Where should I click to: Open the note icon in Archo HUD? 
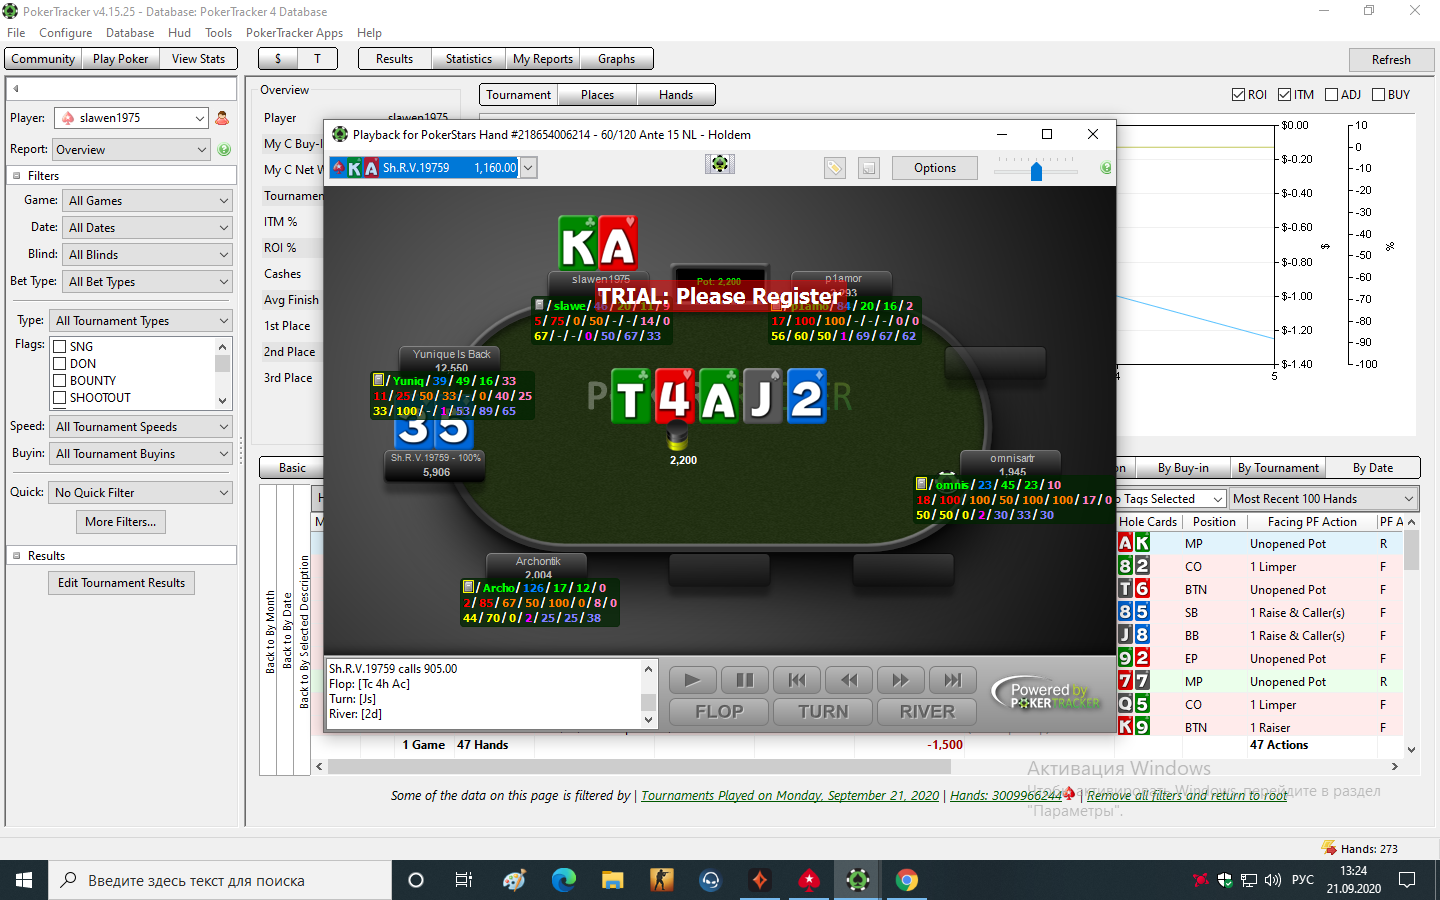tap(468, 587)
